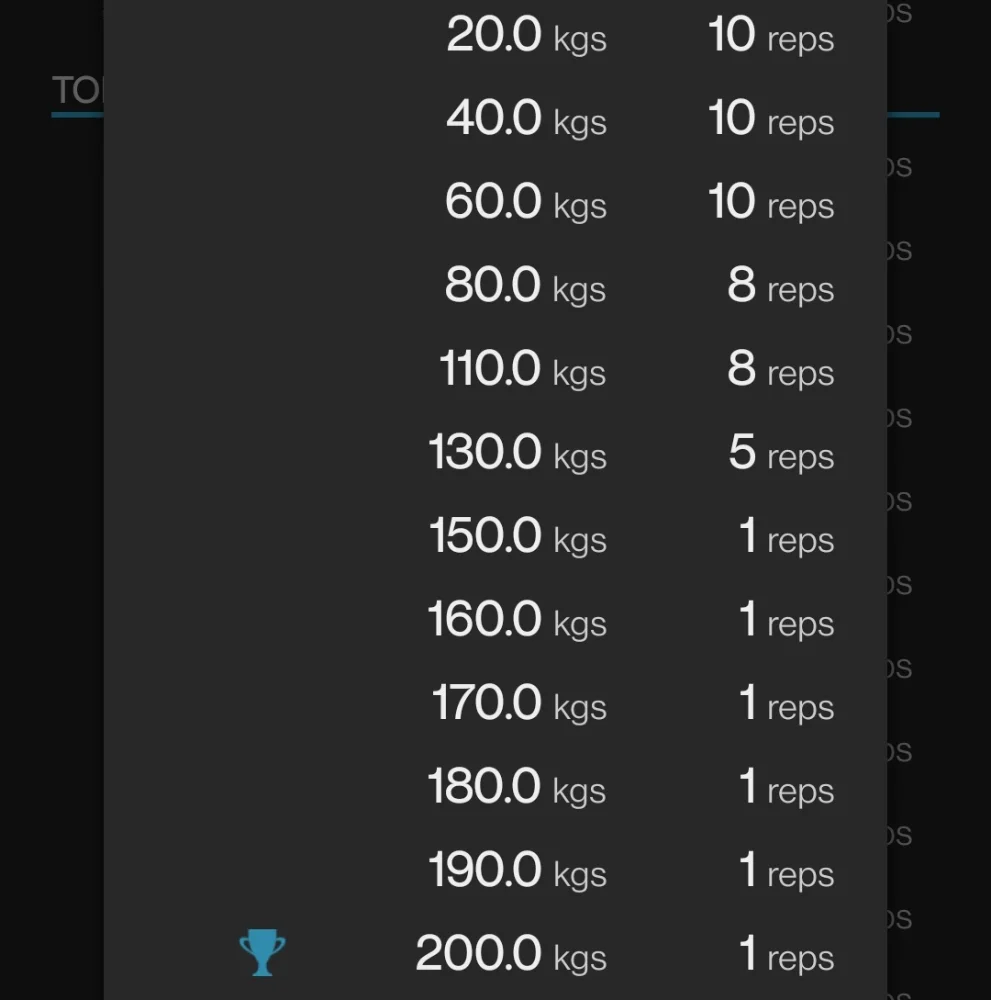Tap the 8 reps next to 110.0 kgs
The width and height of the screenshot is (991, 1000).
780,370
